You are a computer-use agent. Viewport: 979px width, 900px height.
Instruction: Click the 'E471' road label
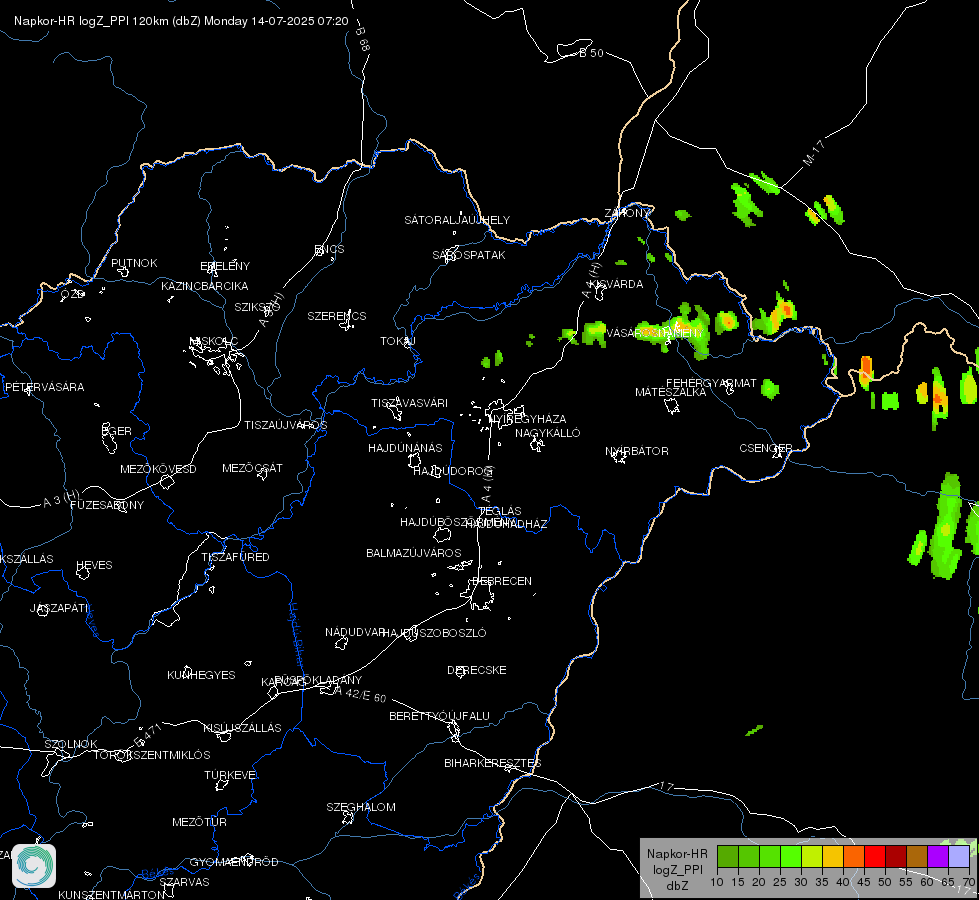click(149, 735)
